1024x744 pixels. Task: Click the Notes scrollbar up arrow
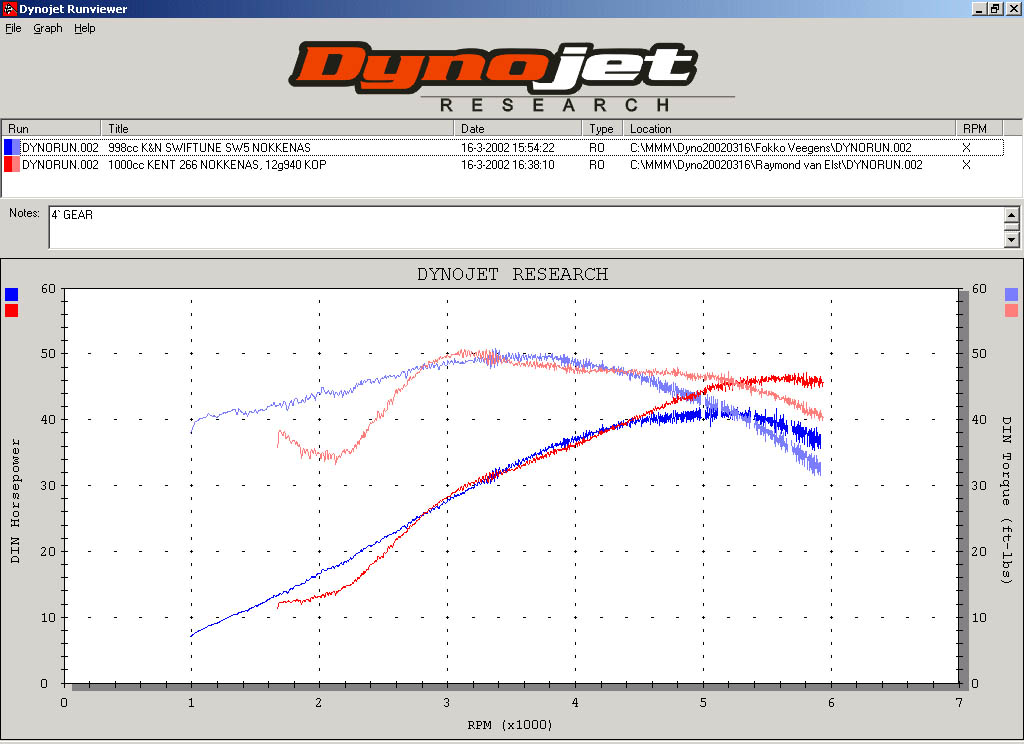[1012, 214]
